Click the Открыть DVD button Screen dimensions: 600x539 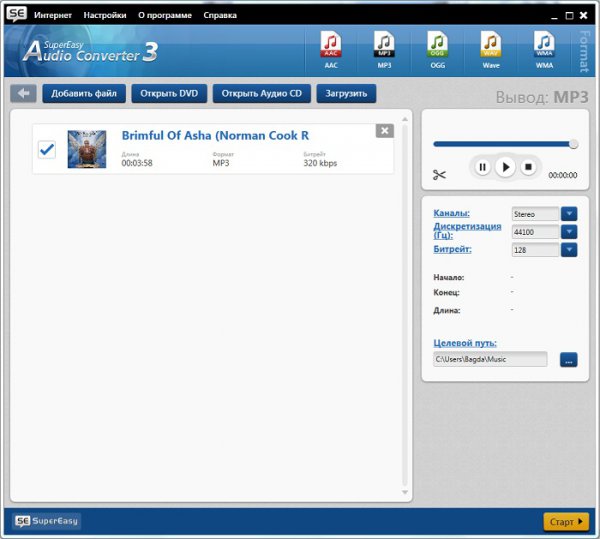(169, 93)
